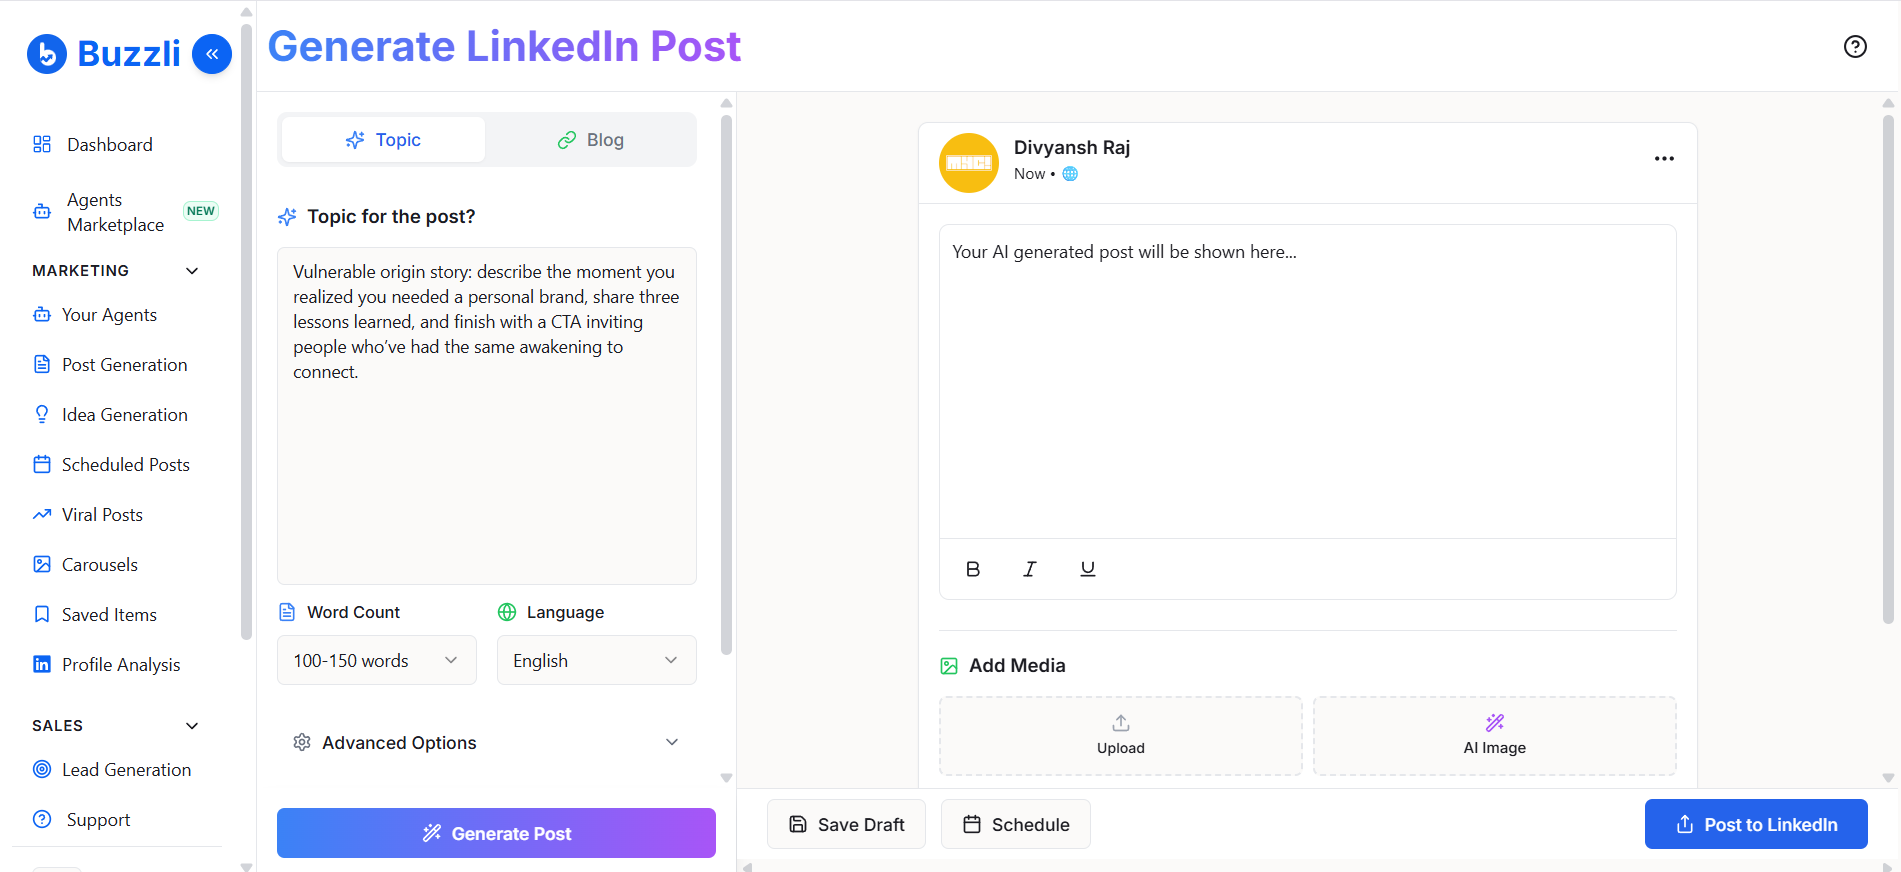Click the Support question icon
The image size is (1901, 872).
(42, 819)
